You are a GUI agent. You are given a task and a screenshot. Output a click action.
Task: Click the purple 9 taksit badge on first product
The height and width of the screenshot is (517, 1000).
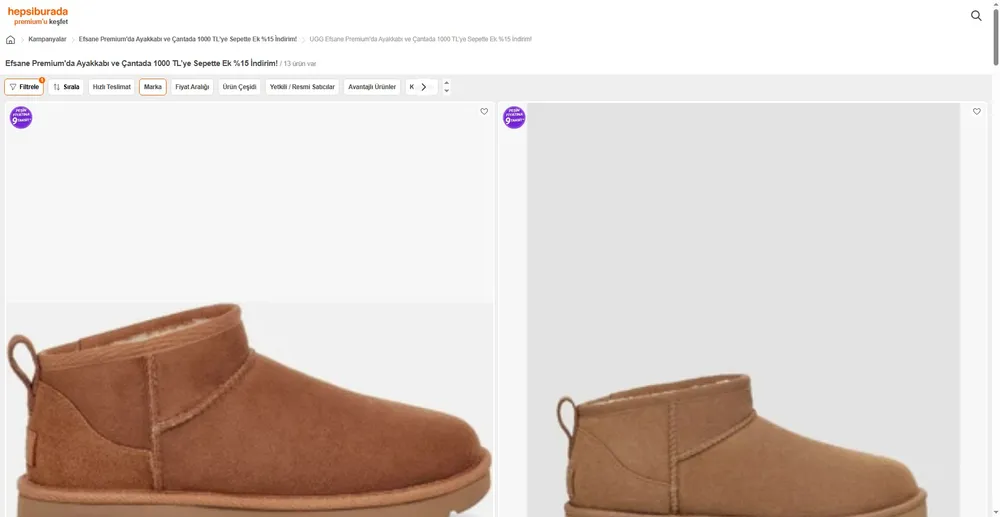pos(21,117)
